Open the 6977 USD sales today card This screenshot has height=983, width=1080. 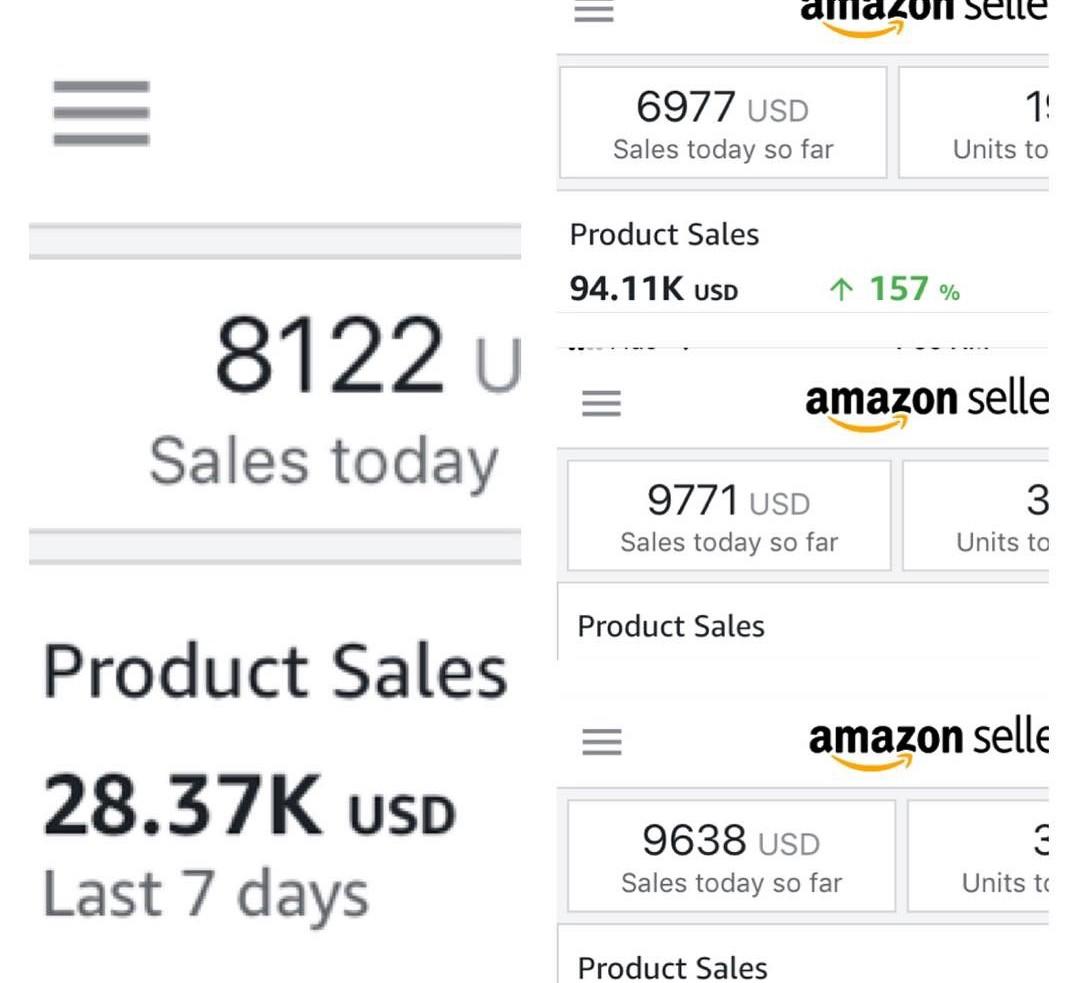(x=722, y=123)
